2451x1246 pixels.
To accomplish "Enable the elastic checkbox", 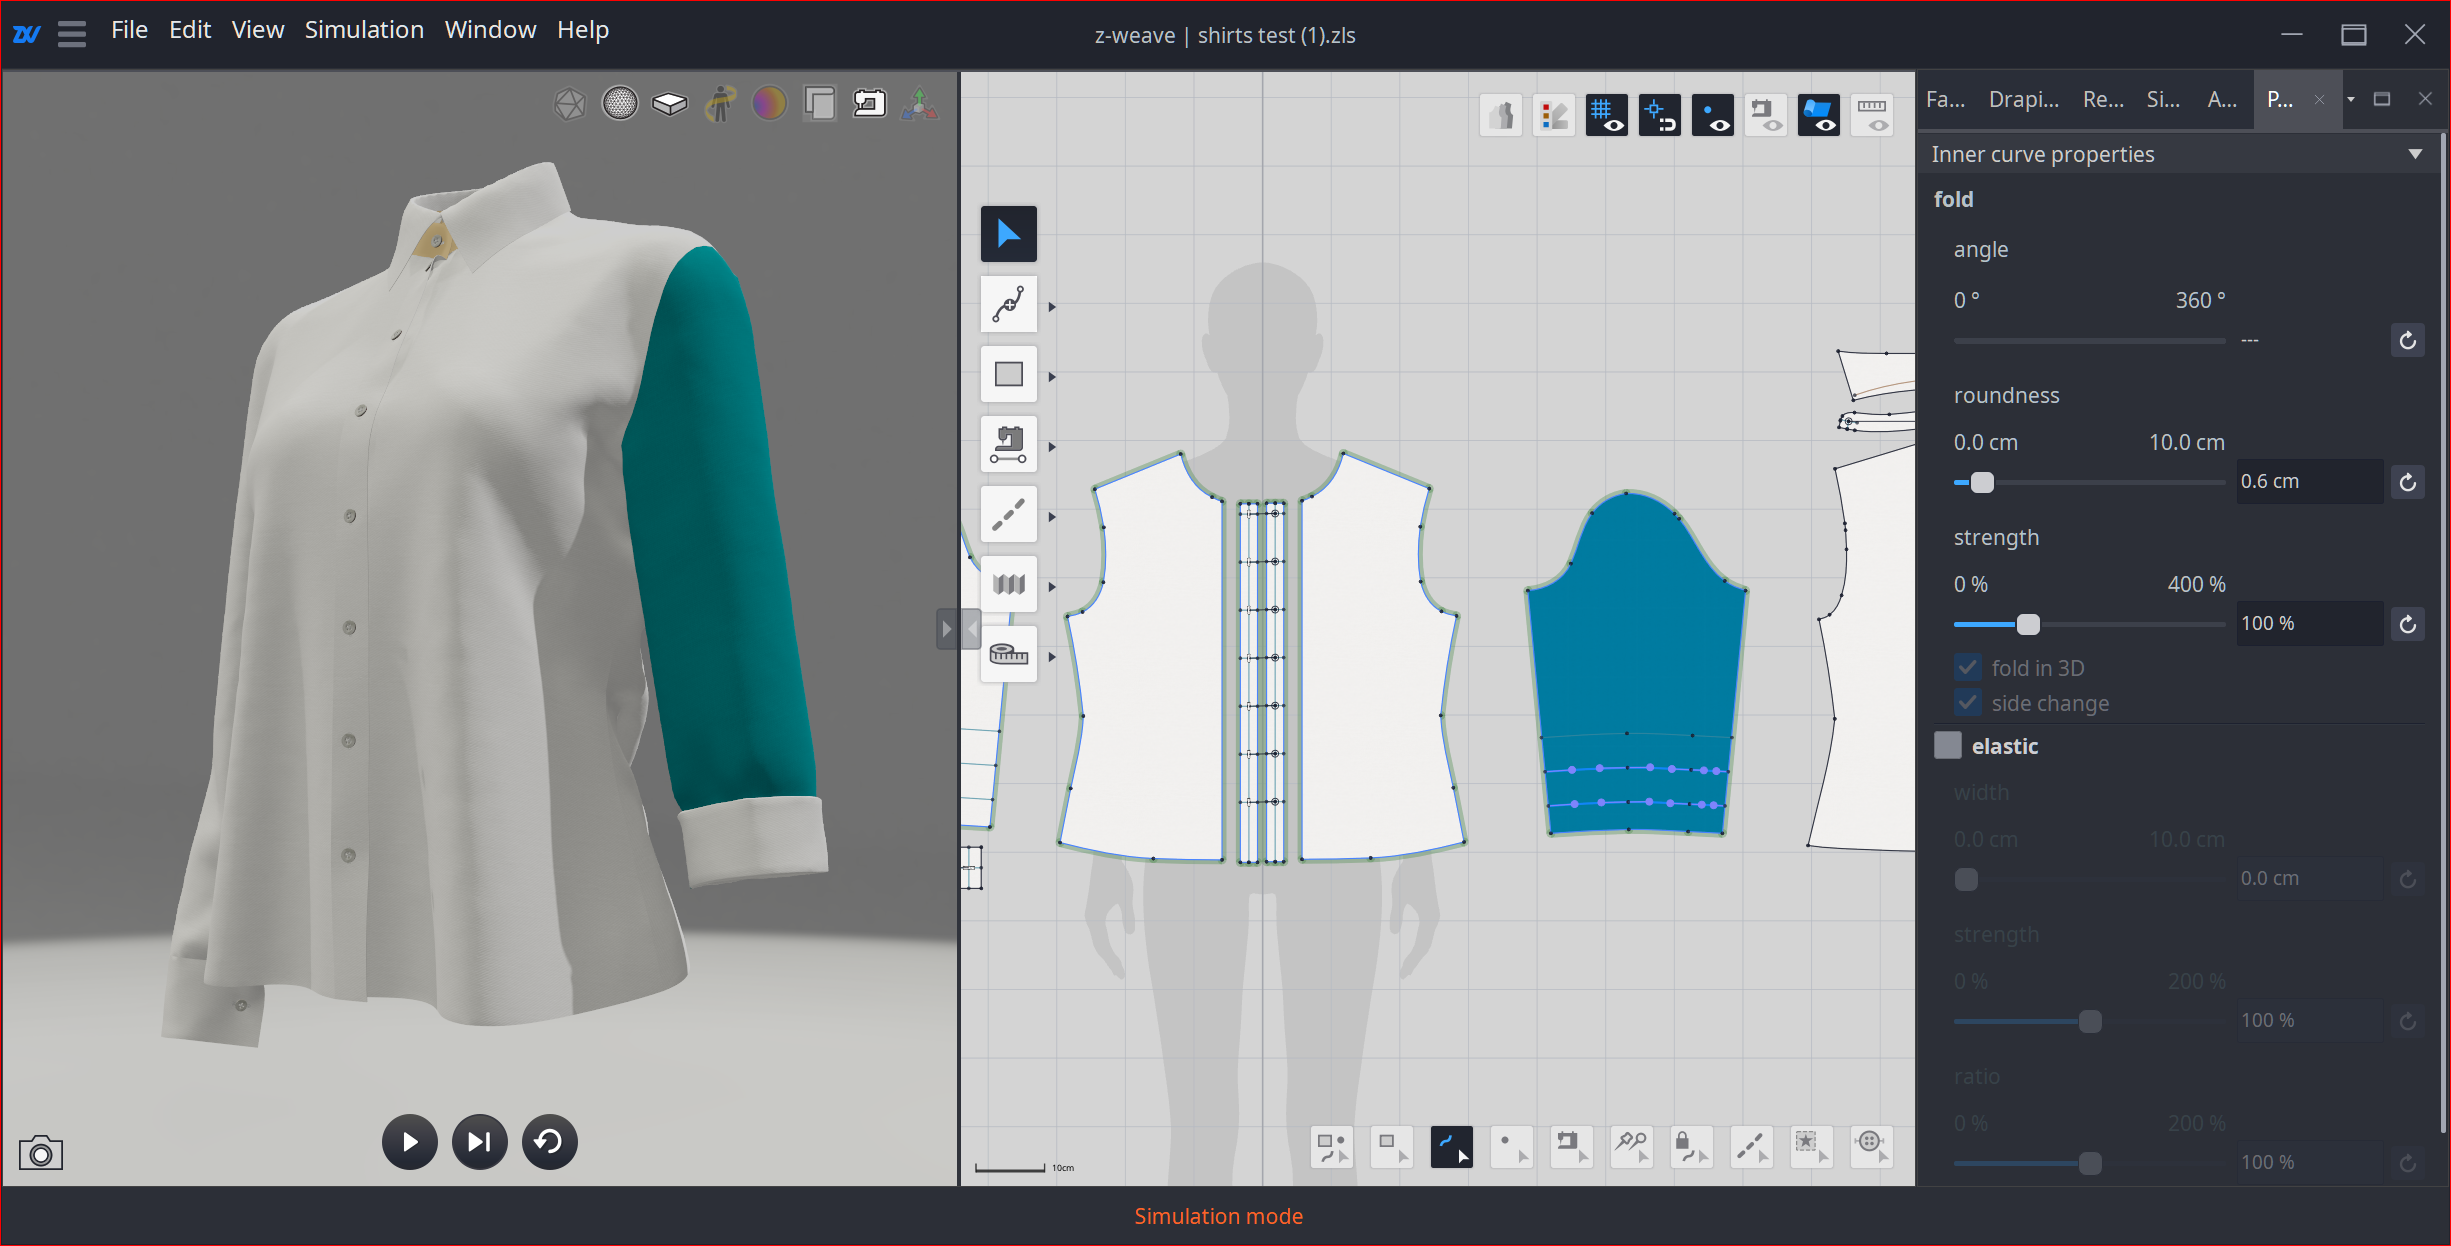I will (x=1947, y=745).
